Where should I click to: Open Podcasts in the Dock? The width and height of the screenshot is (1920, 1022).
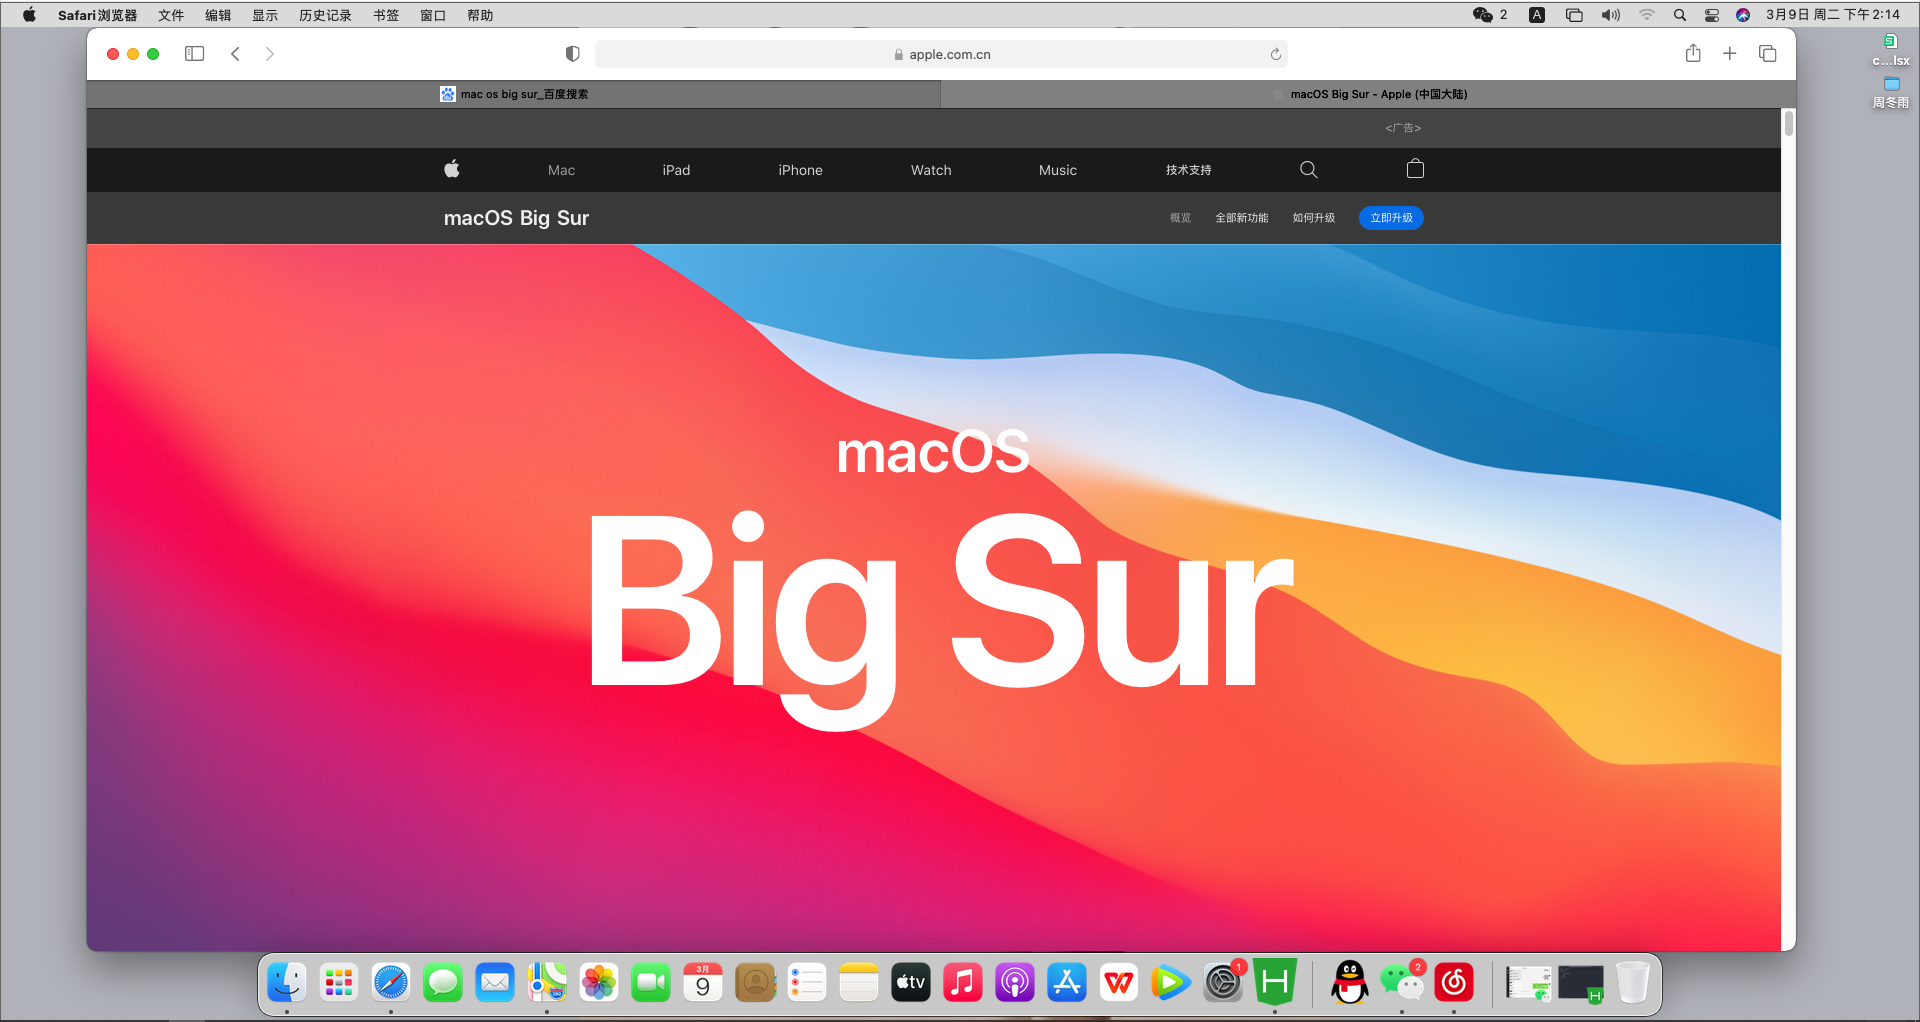click(x=1015, y=983)
